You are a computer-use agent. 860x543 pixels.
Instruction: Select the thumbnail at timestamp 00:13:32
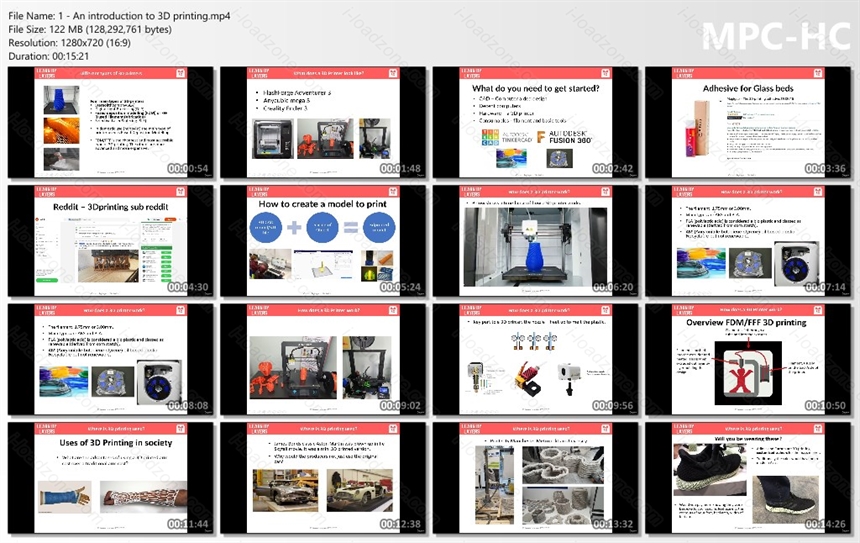(x=535, y=478)
